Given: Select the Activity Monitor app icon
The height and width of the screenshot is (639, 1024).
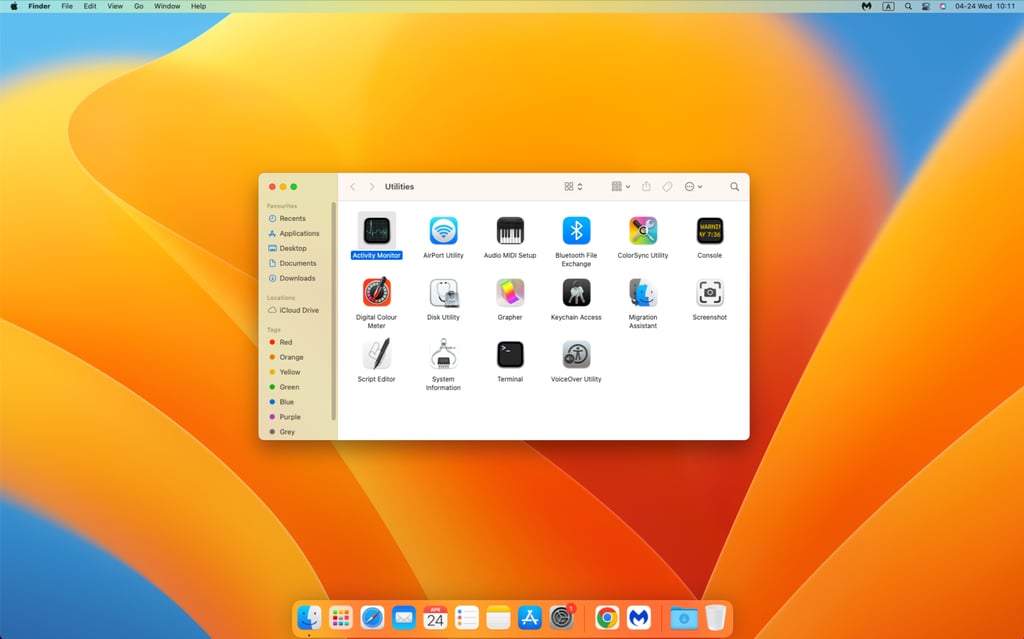Looking at the screenshot, I should (x=377, y=231).
